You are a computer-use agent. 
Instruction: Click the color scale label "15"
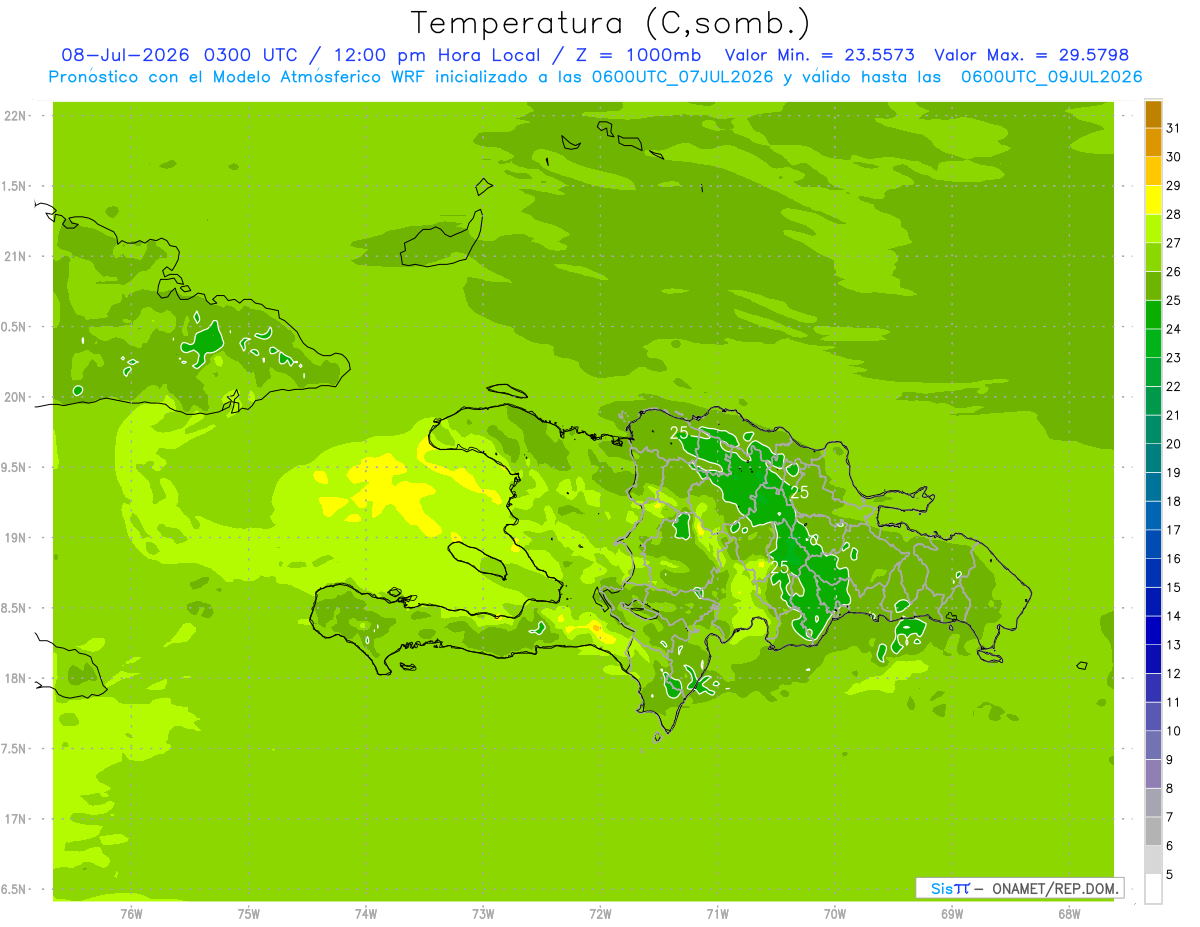tap(1174, 588)
